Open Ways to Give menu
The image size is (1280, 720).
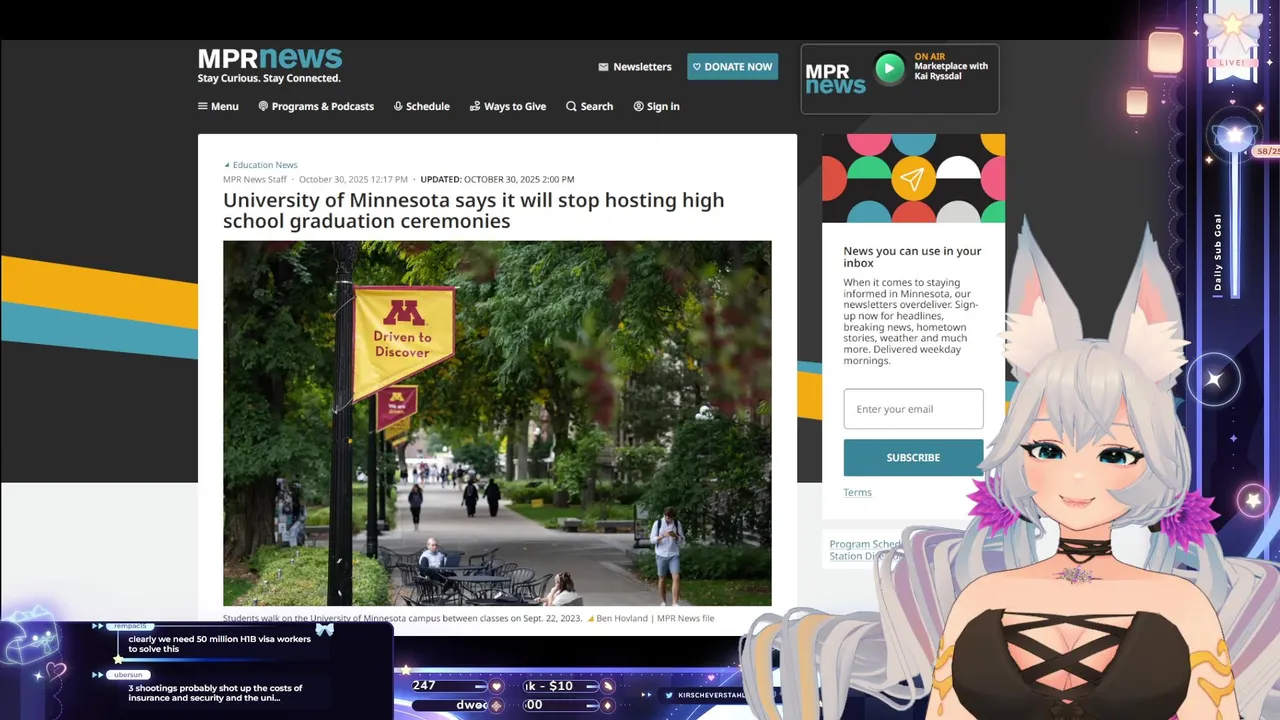(x=508, y=106)
